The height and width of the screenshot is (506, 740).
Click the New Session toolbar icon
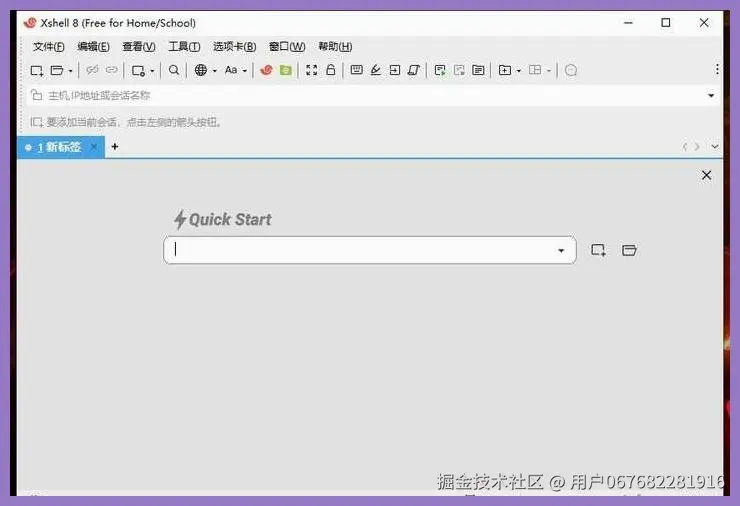[x=36, y=70]
